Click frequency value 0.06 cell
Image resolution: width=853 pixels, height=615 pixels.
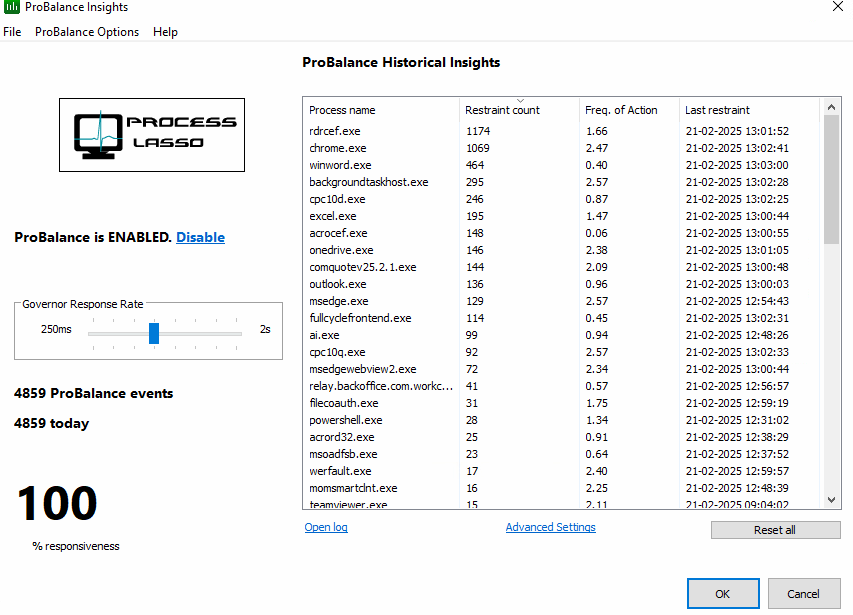coord(597,233)
